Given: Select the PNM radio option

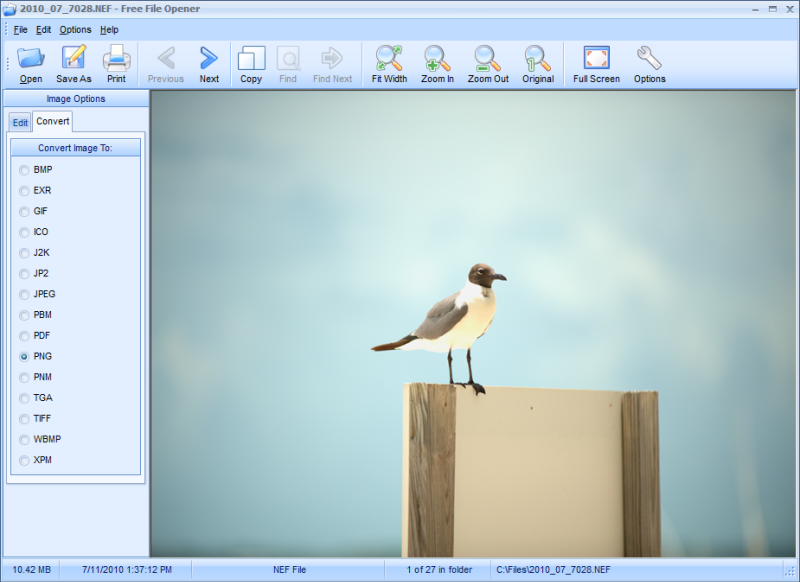Looking at the screenshot, I should pos(24,377).
